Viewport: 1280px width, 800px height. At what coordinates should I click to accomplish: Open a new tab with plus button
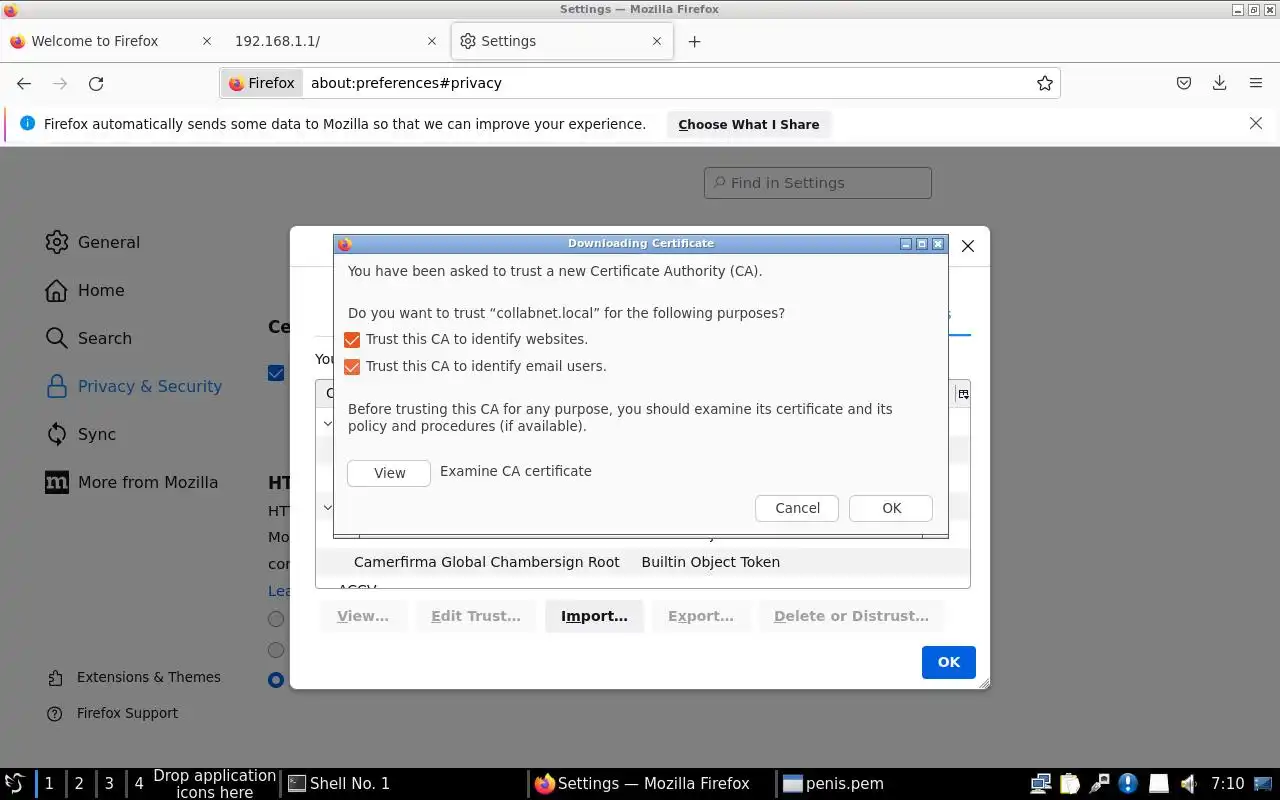694,41
